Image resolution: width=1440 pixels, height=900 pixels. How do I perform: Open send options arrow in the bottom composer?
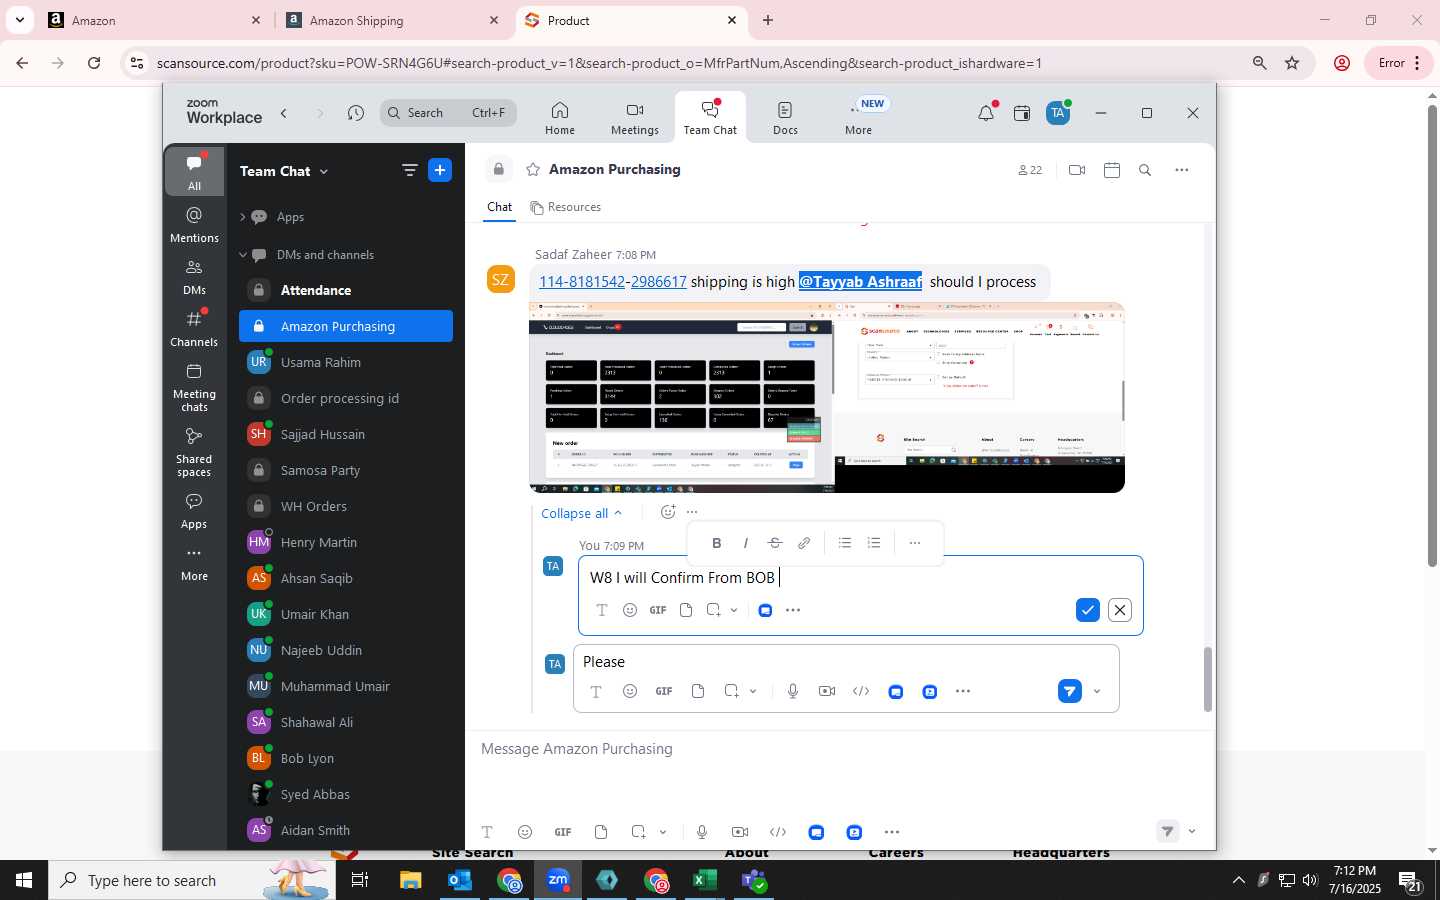coord(1192,832)
